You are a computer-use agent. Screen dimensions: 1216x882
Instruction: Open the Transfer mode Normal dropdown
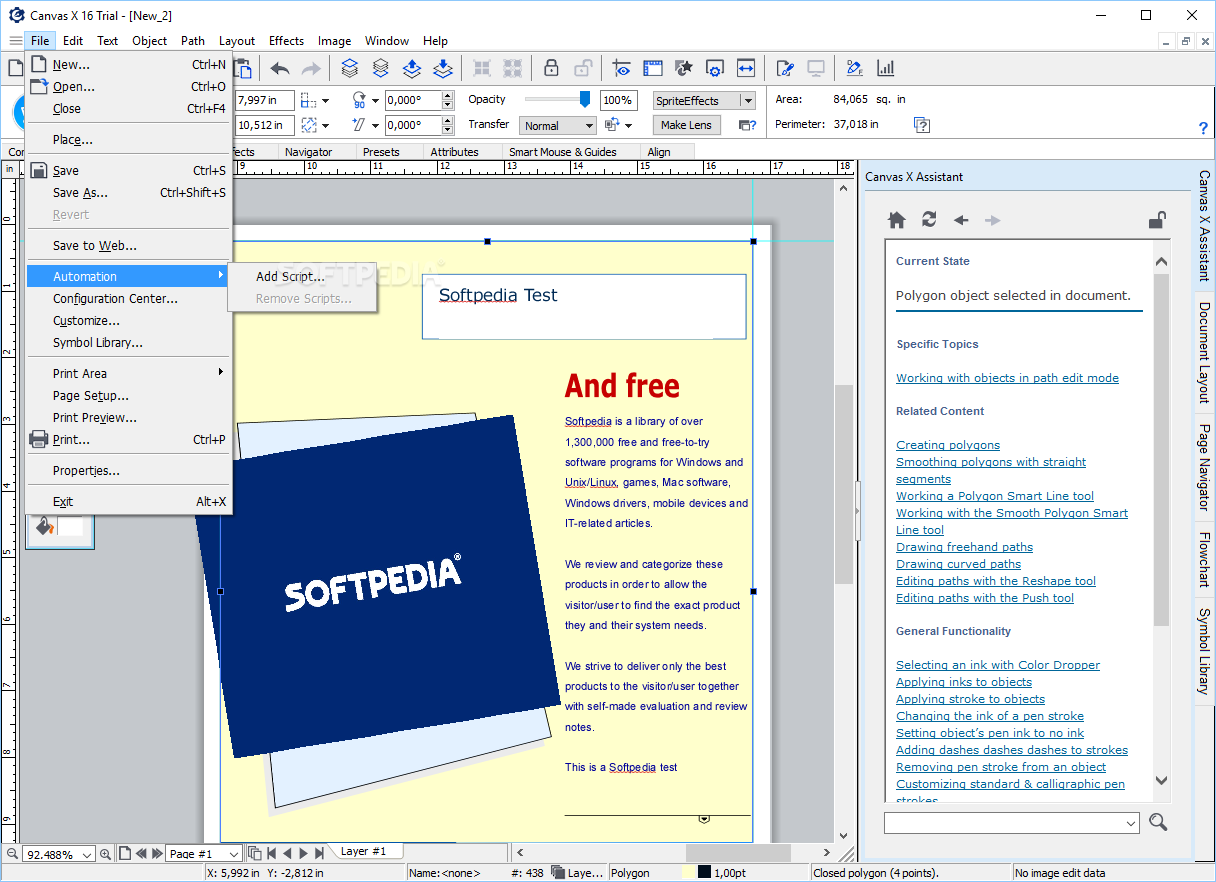[588, 126]
